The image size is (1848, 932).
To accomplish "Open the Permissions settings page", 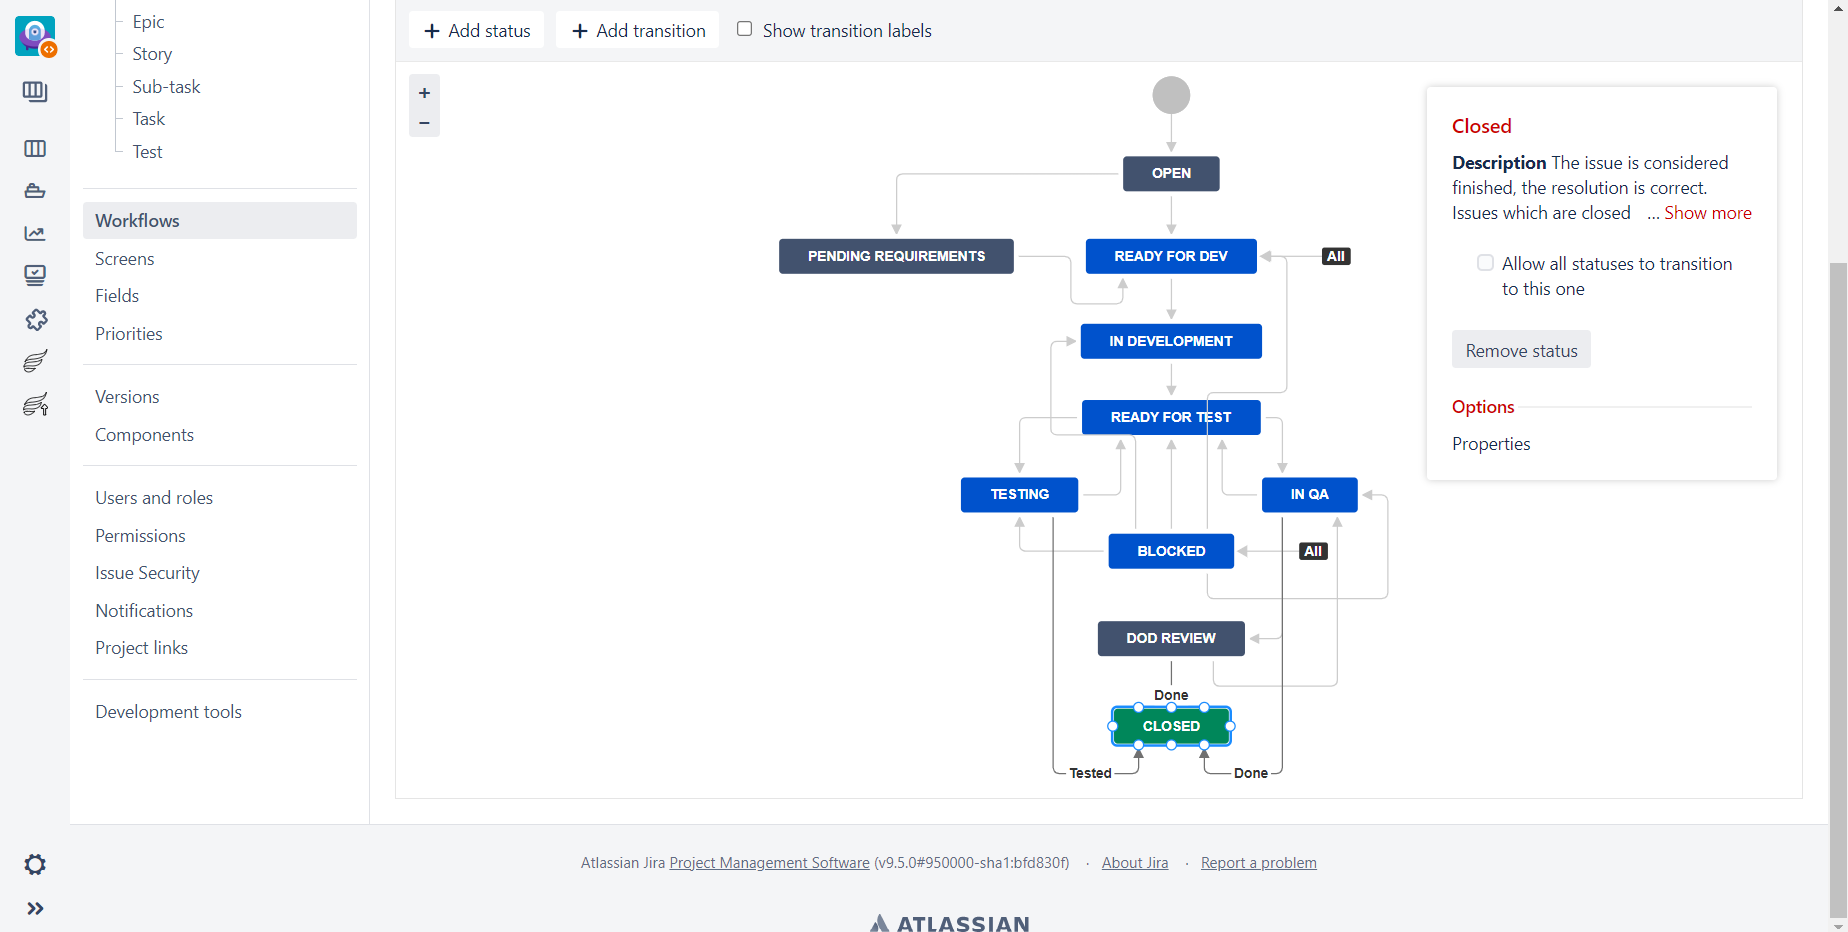I will pyautogui.click(x=140, y=535).
